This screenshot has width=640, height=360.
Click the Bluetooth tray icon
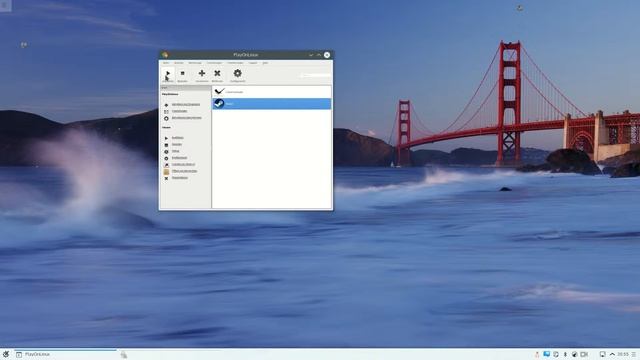click(565, 354)
